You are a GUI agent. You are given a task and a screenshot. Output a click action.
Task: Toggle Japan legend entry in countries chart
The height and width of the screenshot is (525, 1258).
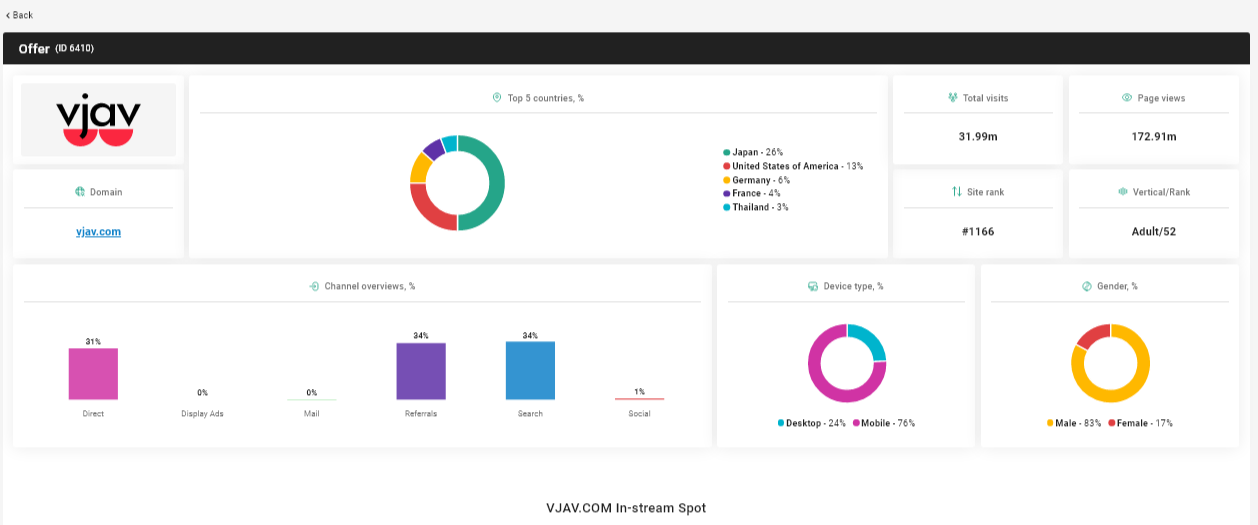[754, 153]
